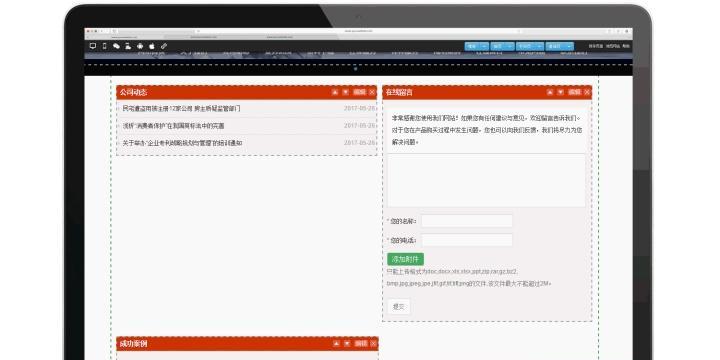Viewport: 720px width, 360px height.
Task: Expand arrow of the leftmost blue toolbar button
Action: [485, 46]
